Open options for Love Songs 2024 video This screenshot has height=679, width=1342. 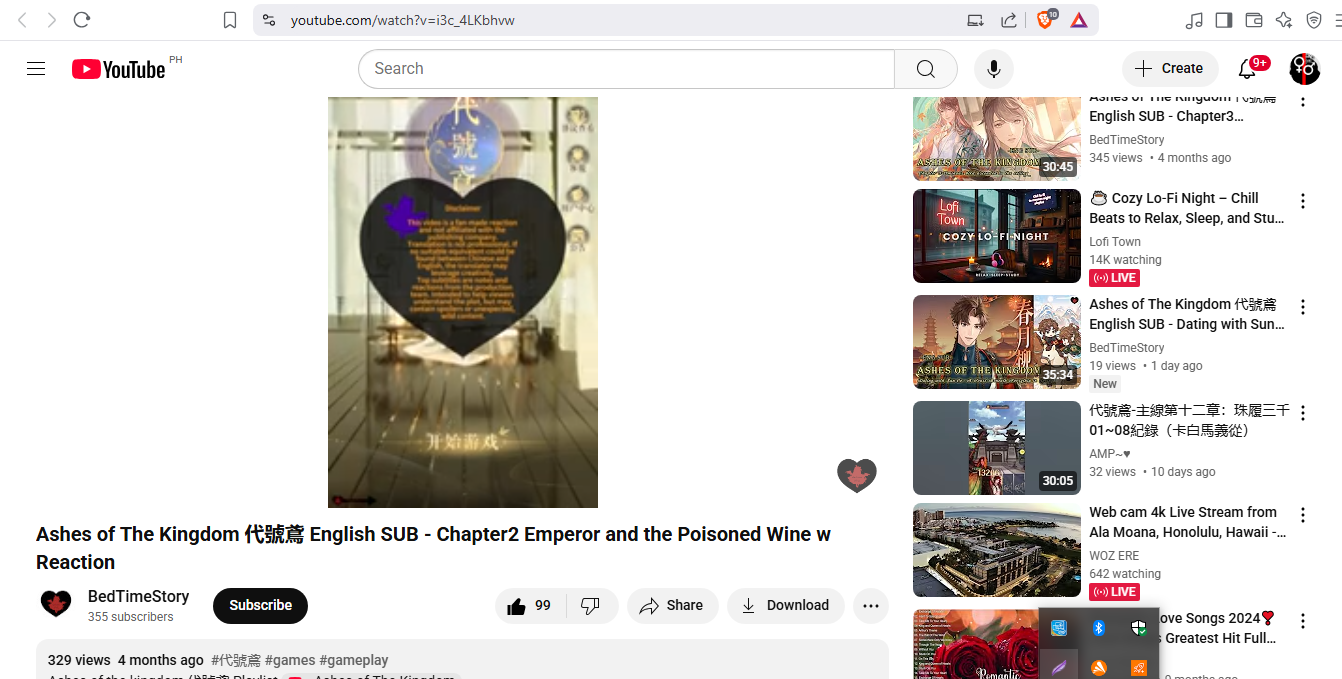(1302, 621)
